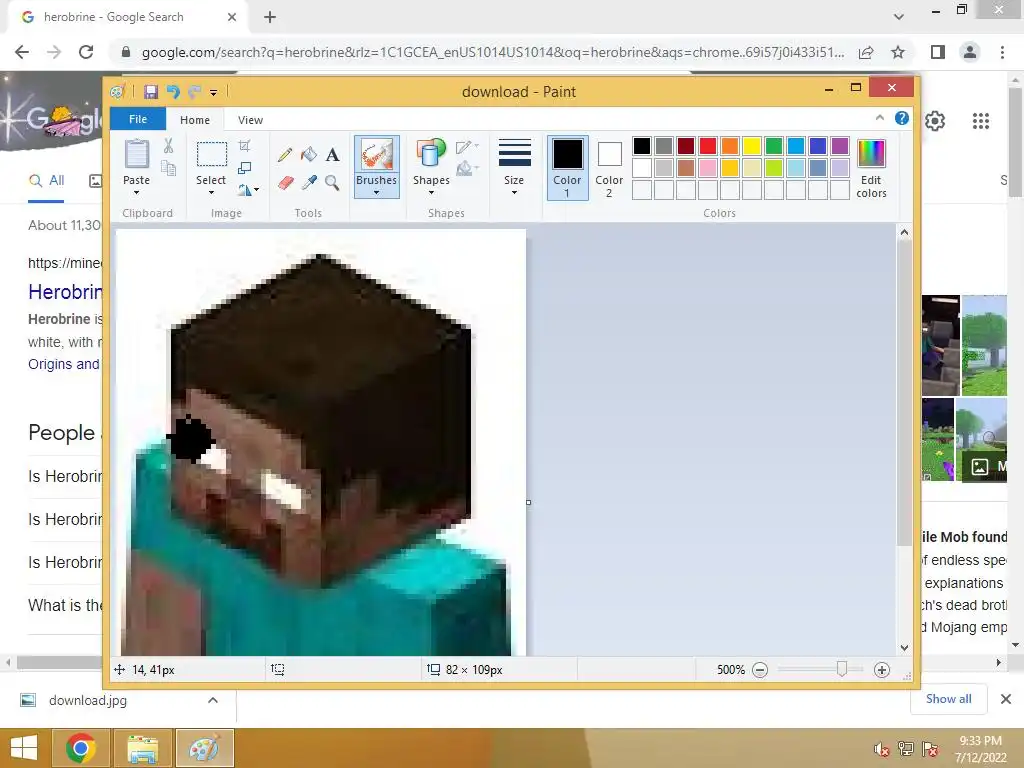Click the Cut scissors icon
Image resolution: width=1024 pixels, height=768 pixels.
pyautogui.click(x=168, y=146)
